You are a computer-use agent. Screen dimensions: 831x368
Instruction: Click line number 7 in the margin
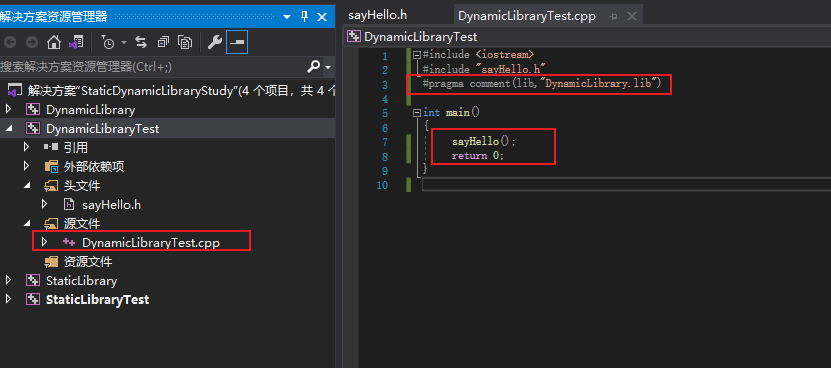384,142
